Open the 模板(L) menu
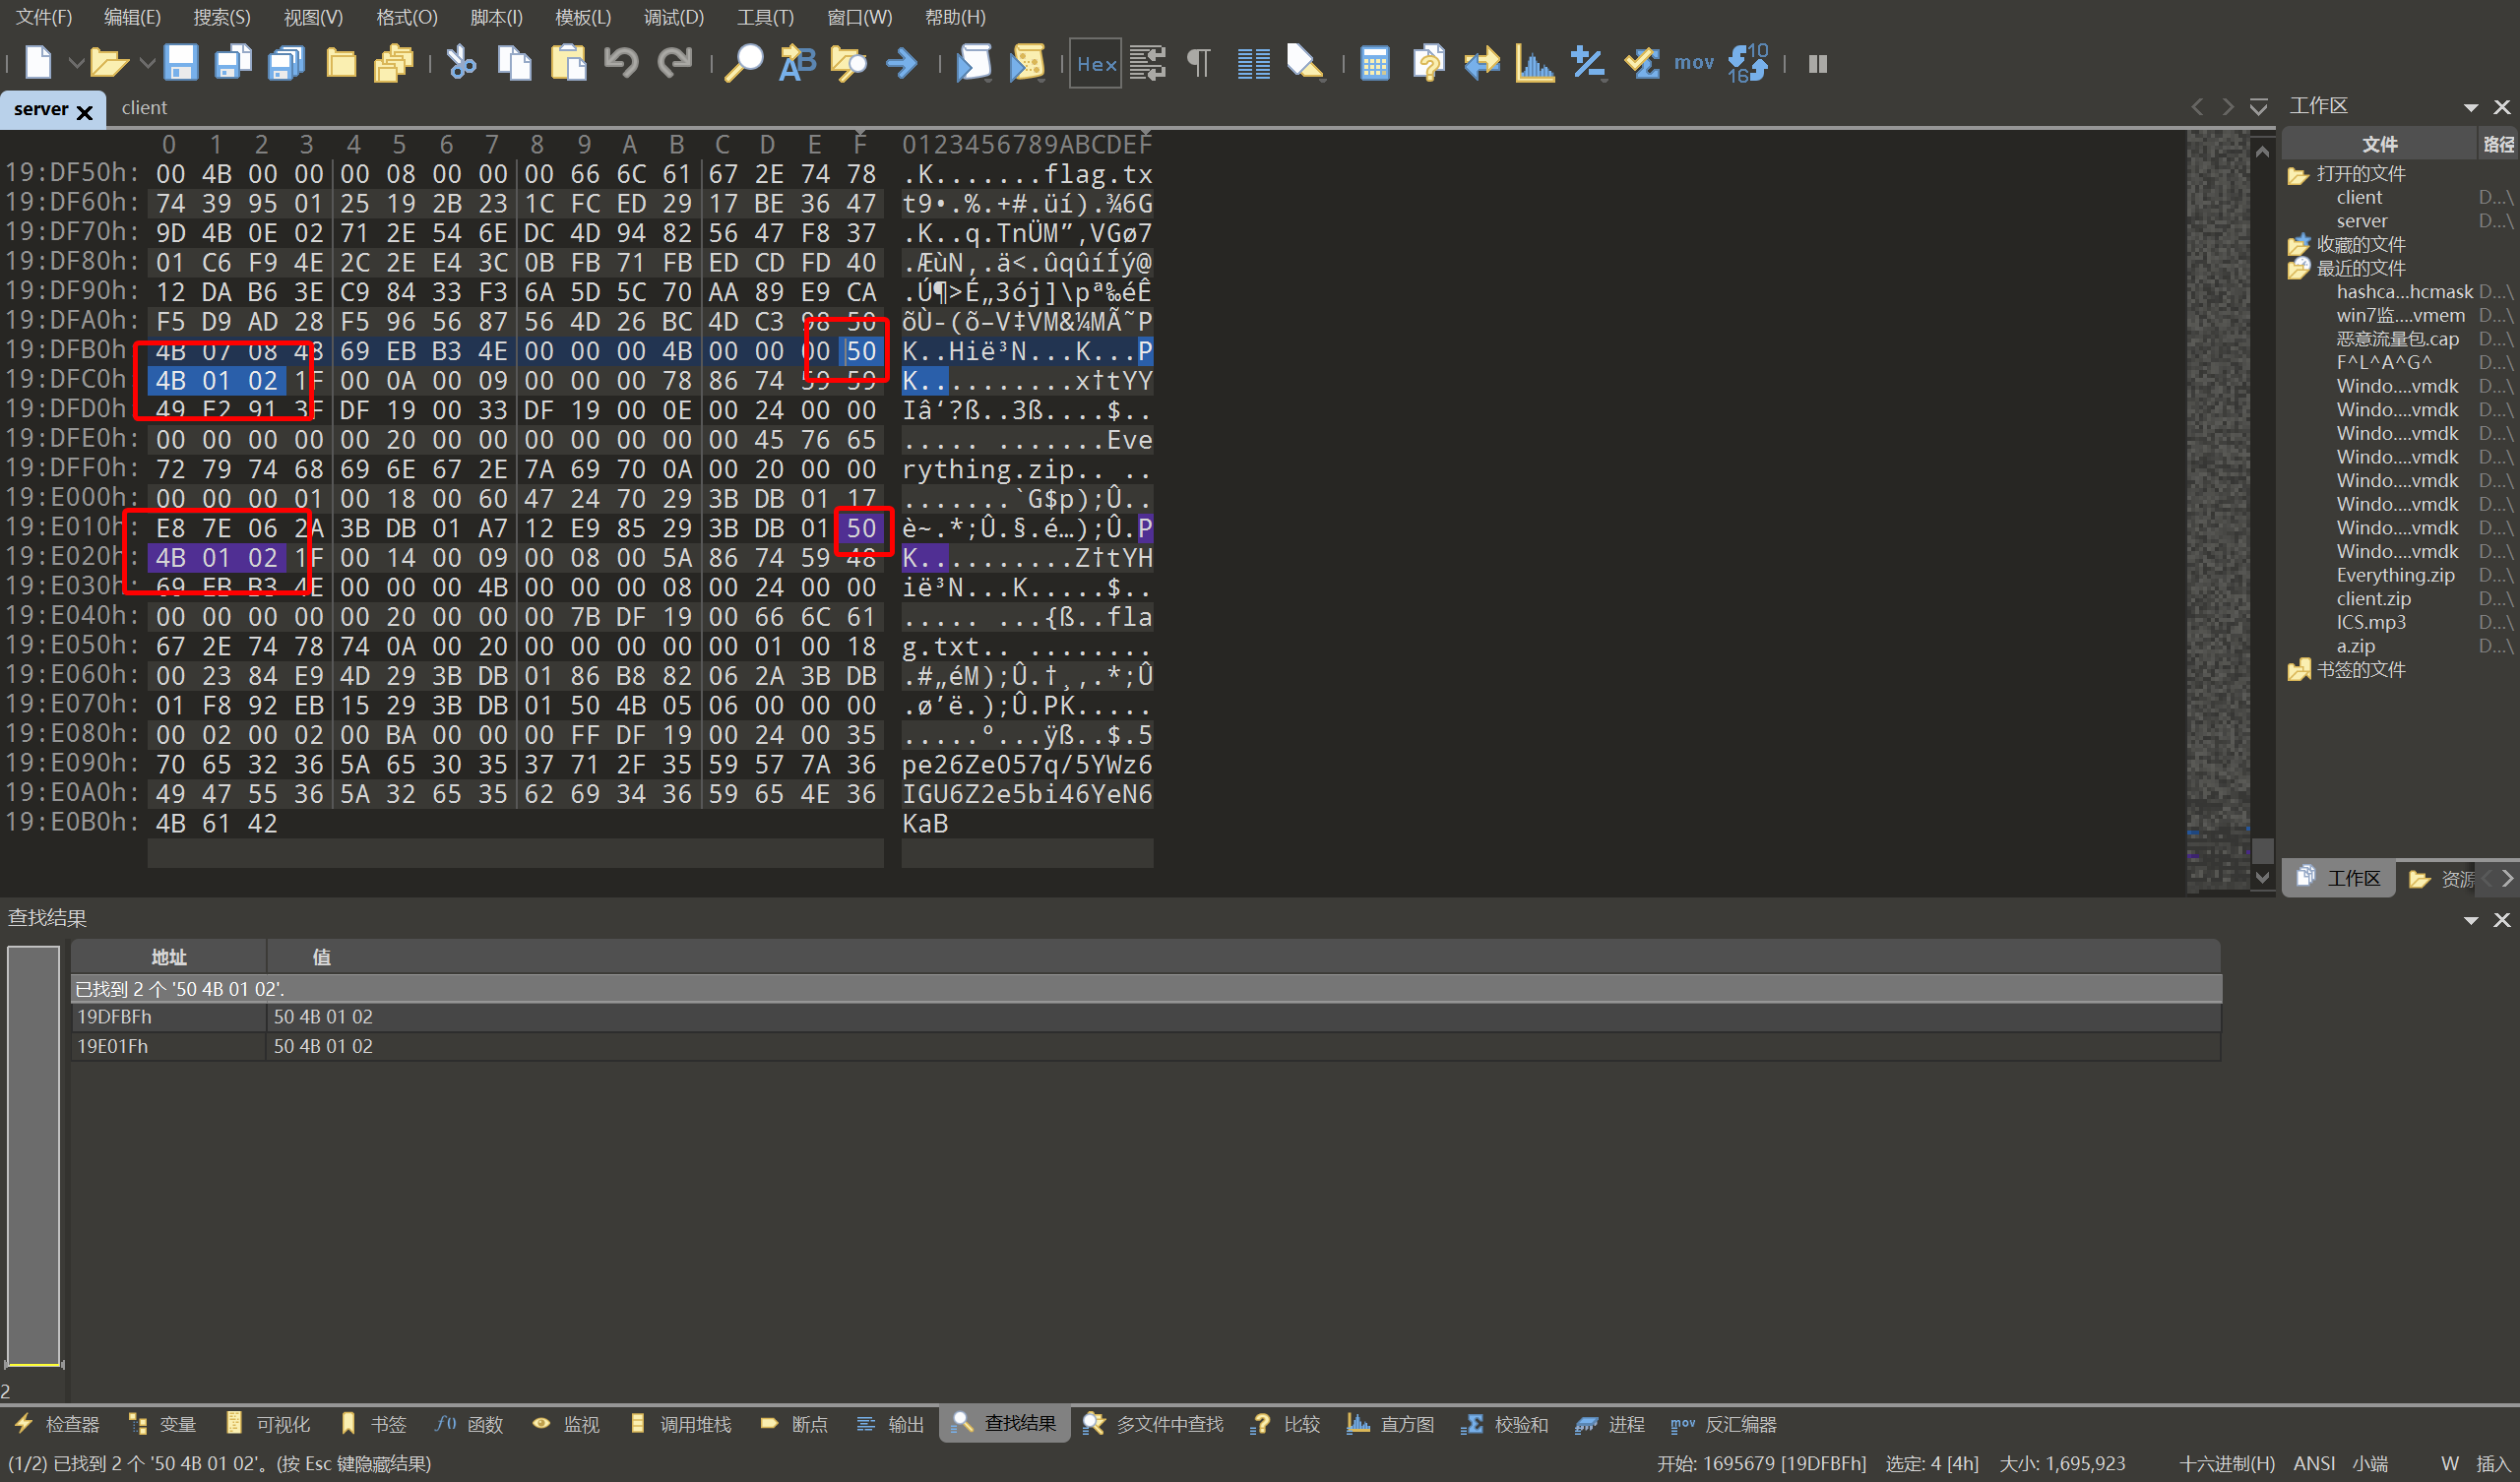This screenshot has height=1482, width=2520. 583,17
